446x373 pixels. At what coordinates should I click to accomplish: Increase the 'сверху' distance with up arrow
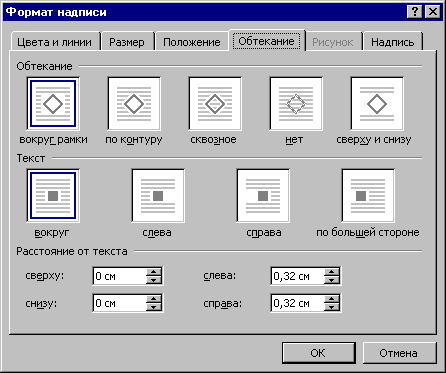pos(154,272)
